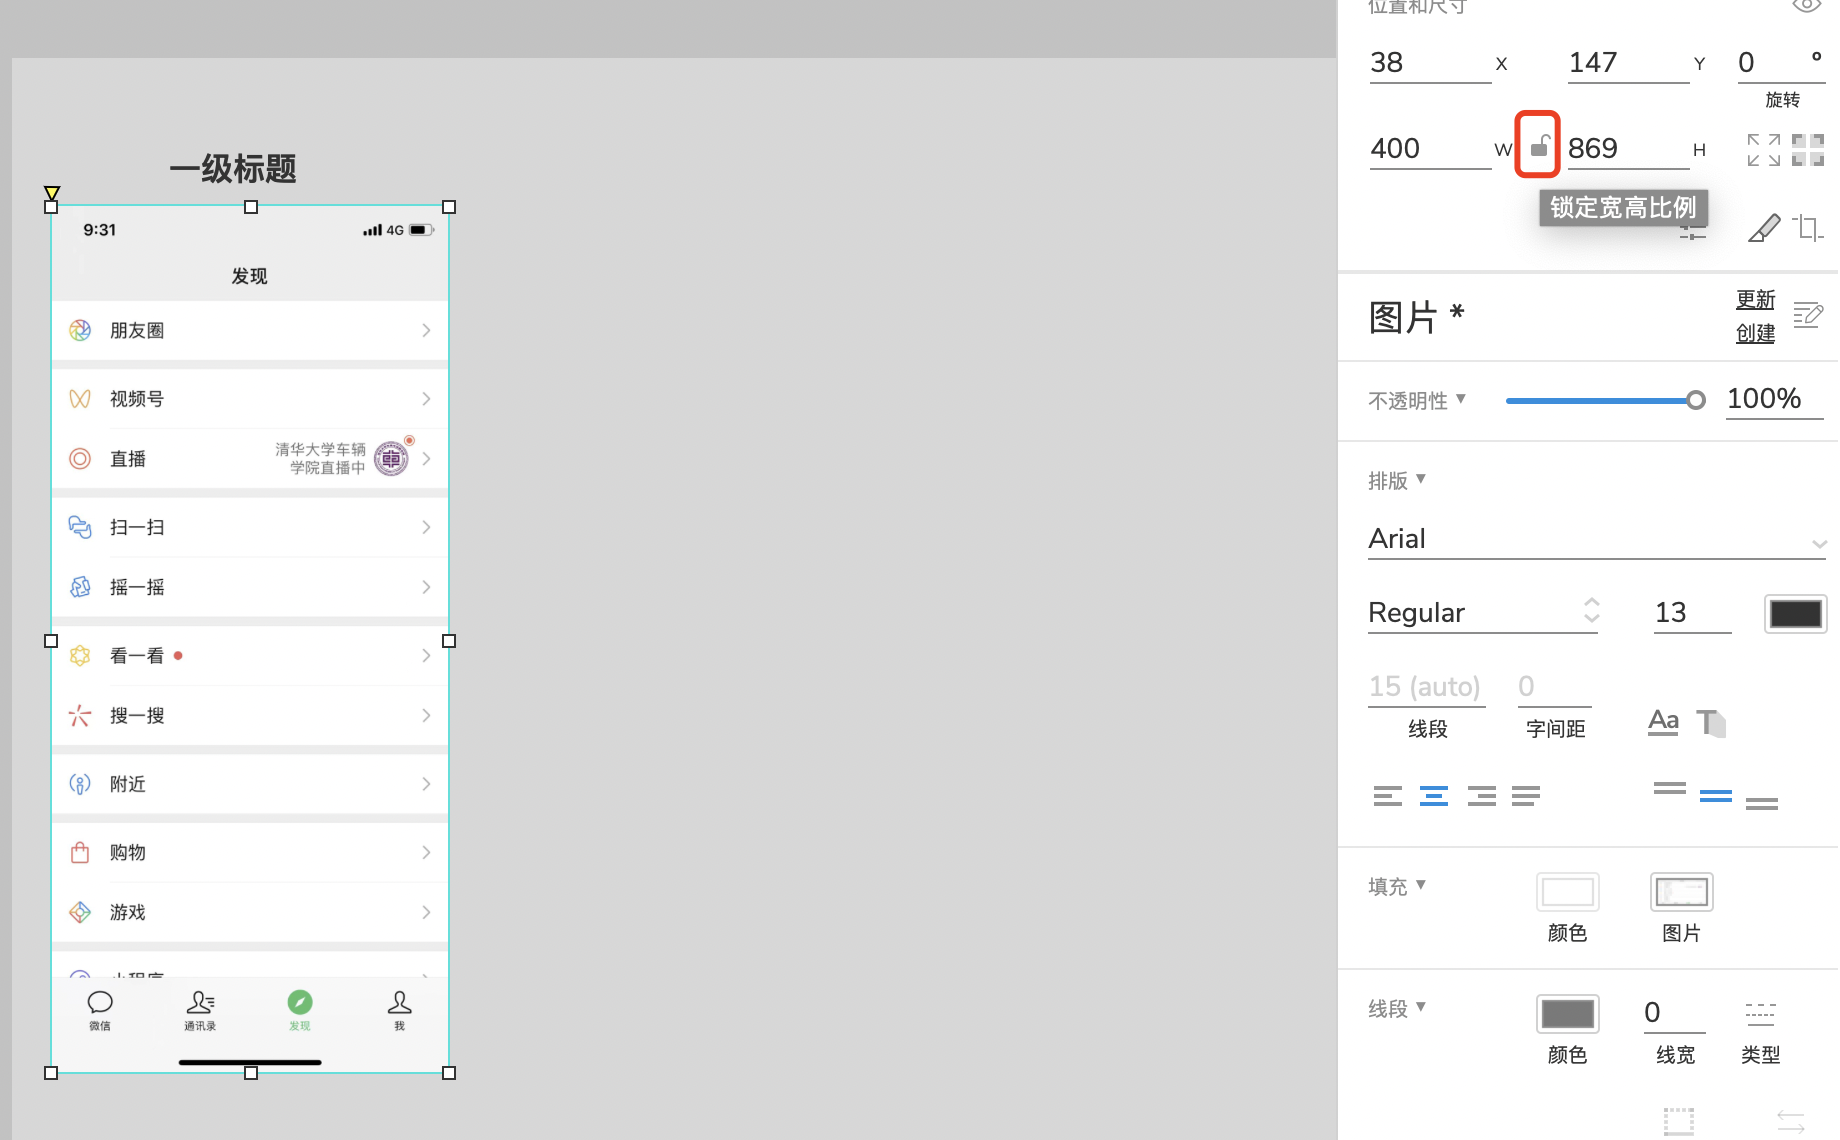Click the 搜一搜 row in the mockup
This screenshot has width=1840, height=1140.
pos(250,715)
